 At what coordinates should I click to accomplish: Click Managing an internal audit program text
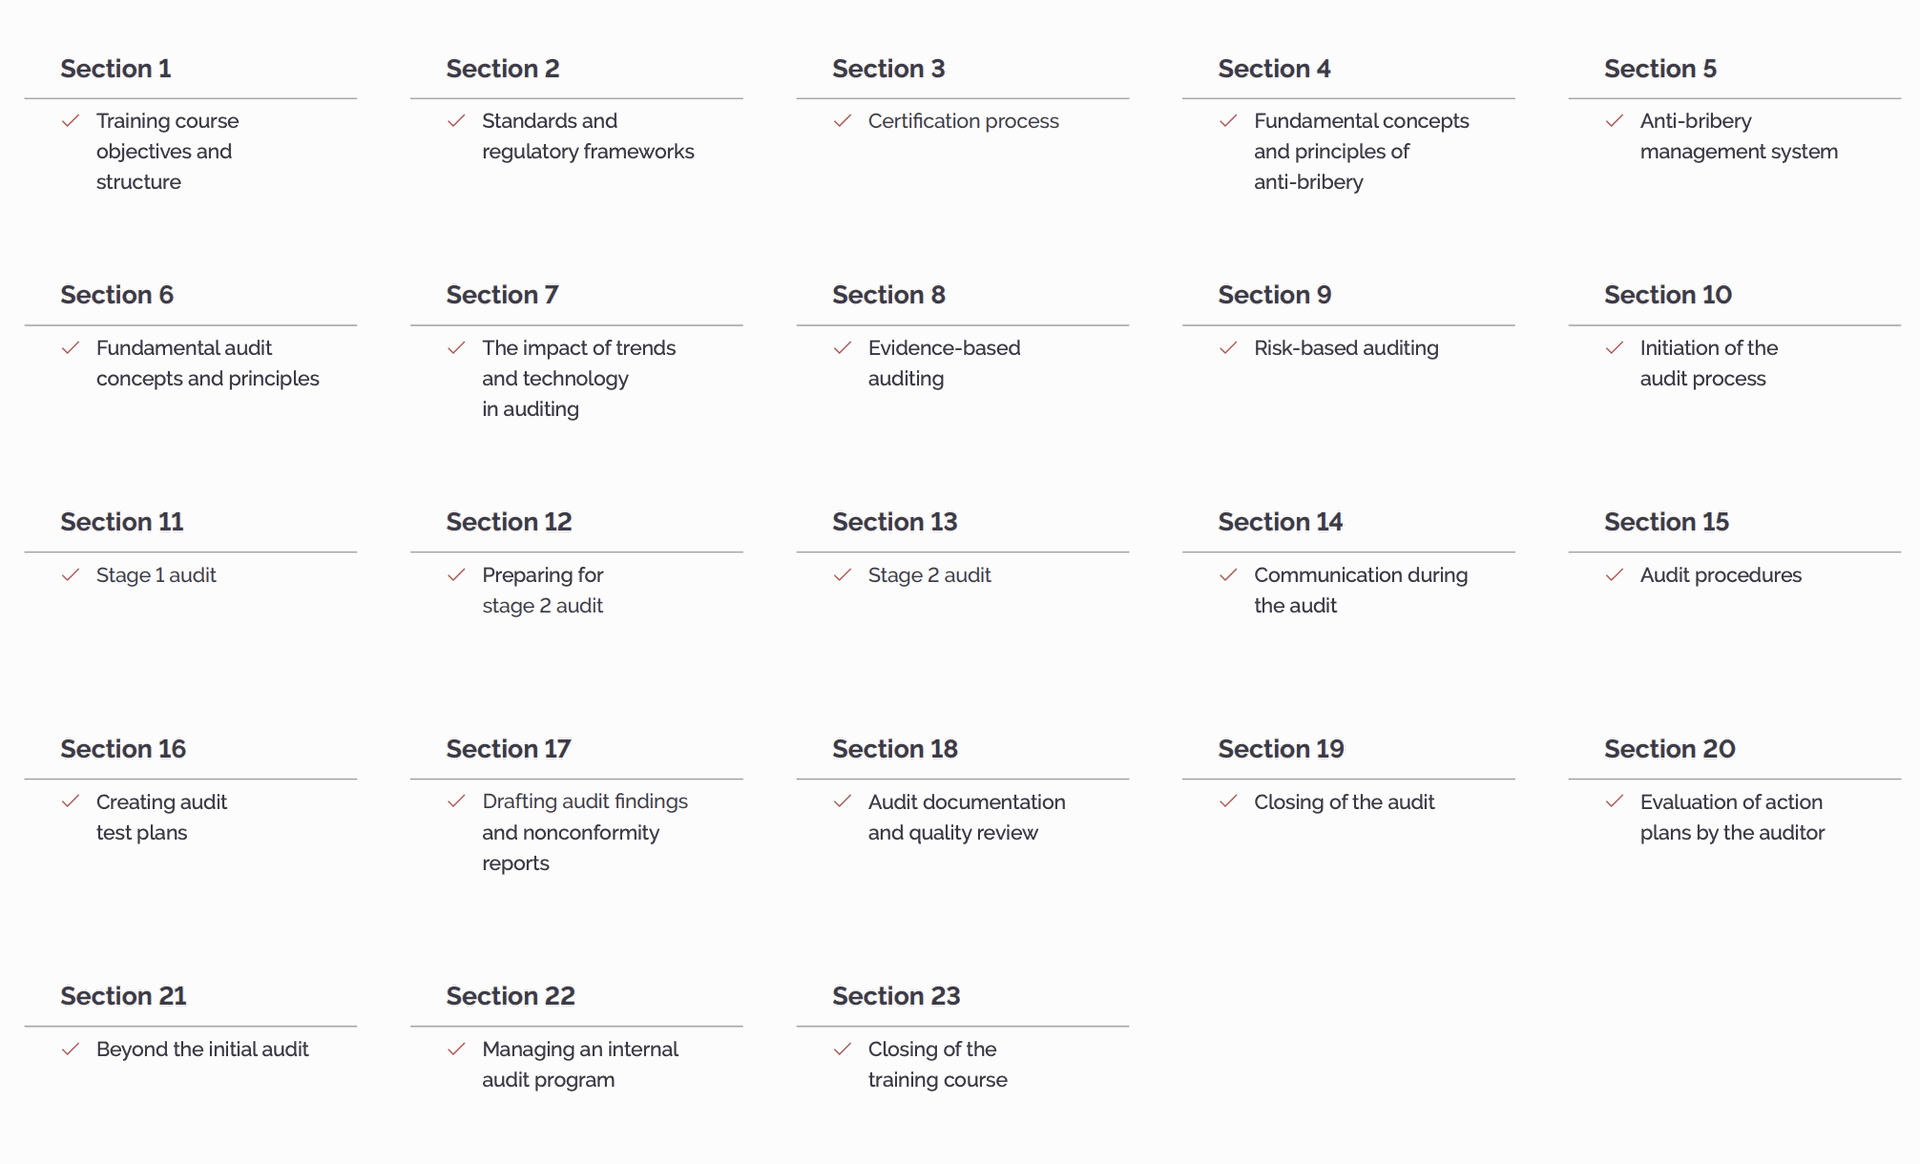pos(580,1064)
